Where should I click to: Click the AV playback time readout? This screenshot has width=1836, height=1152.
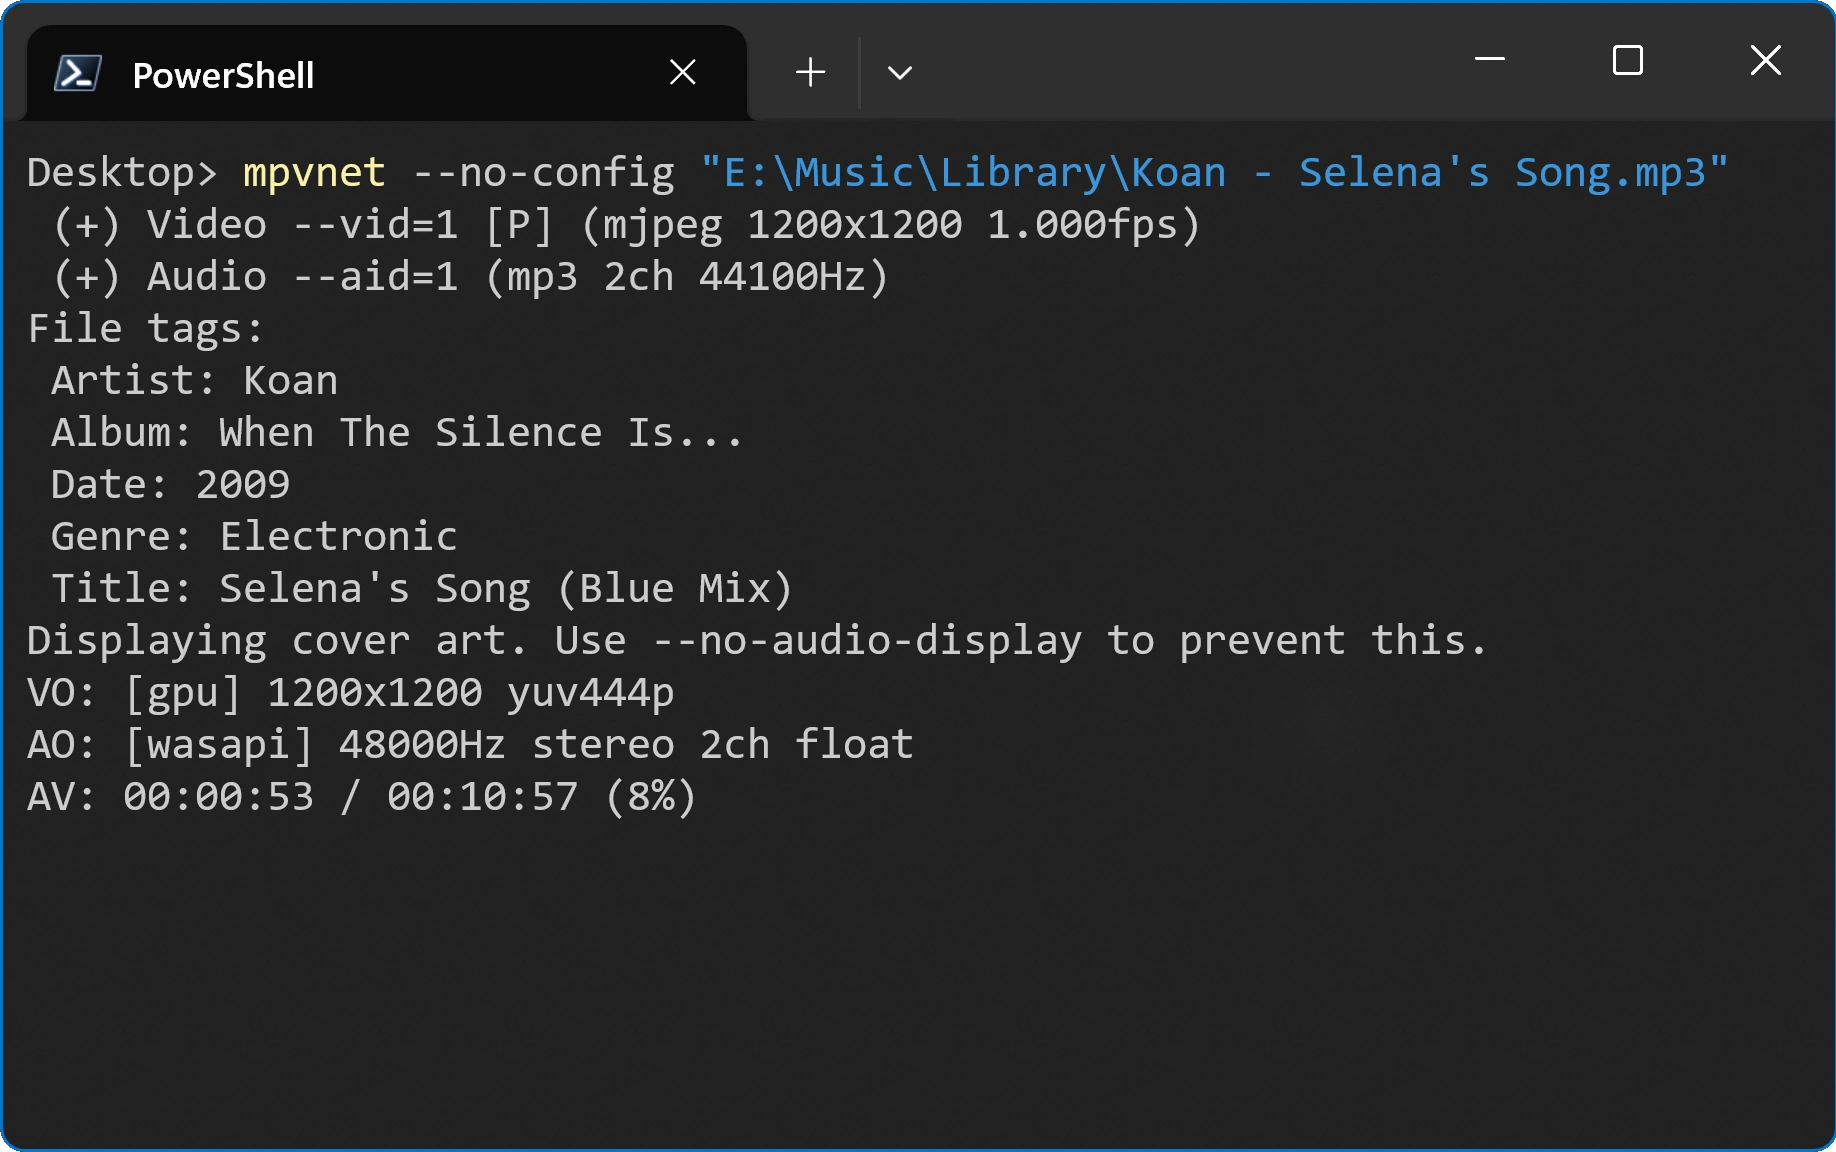coord(360,796)
